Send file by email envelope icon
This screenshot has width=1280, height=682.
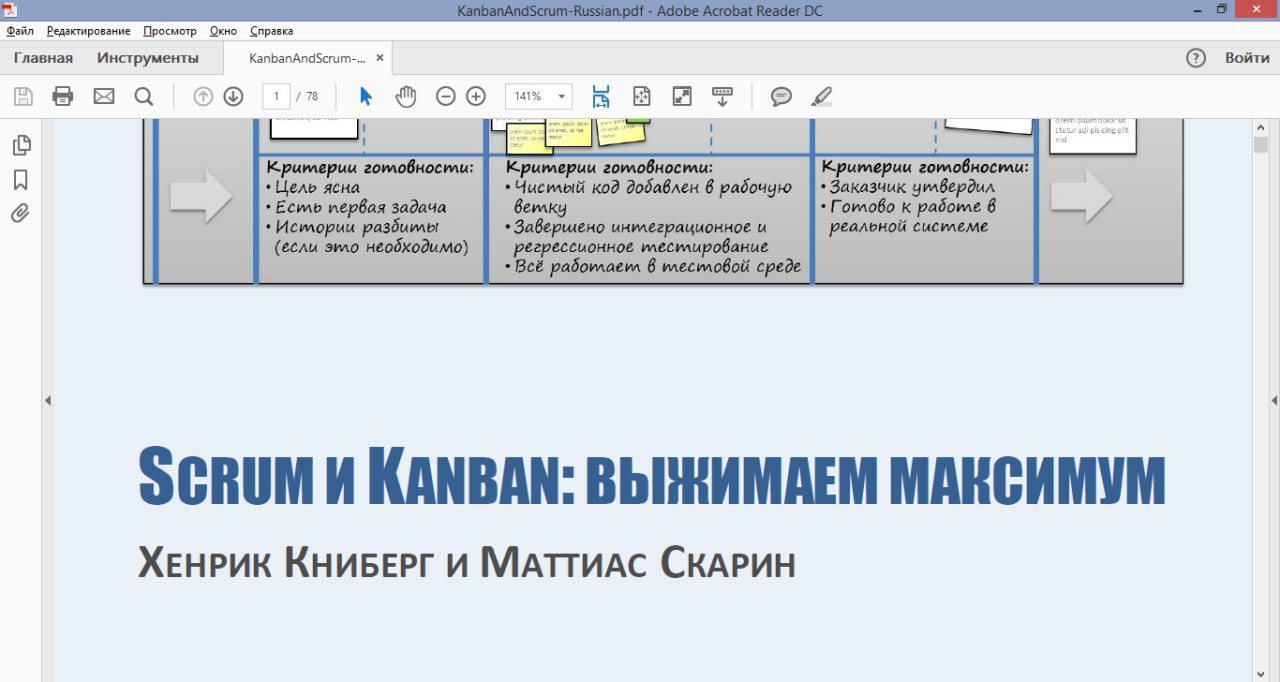tap(104, 96)
